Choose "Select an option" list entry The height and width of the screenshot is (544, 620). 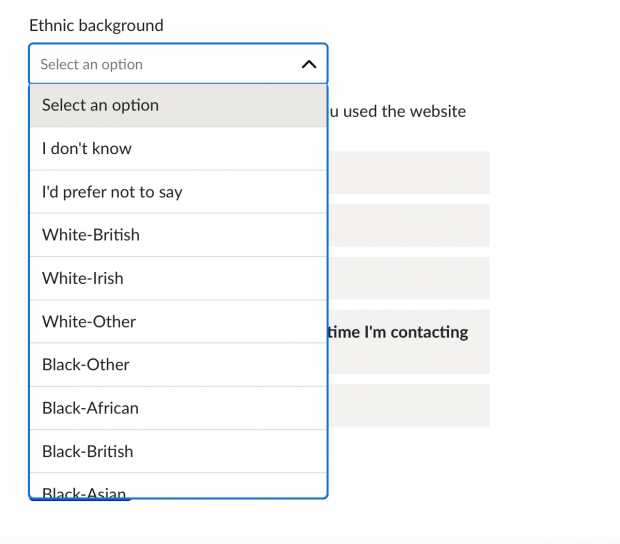click(178, 106)
